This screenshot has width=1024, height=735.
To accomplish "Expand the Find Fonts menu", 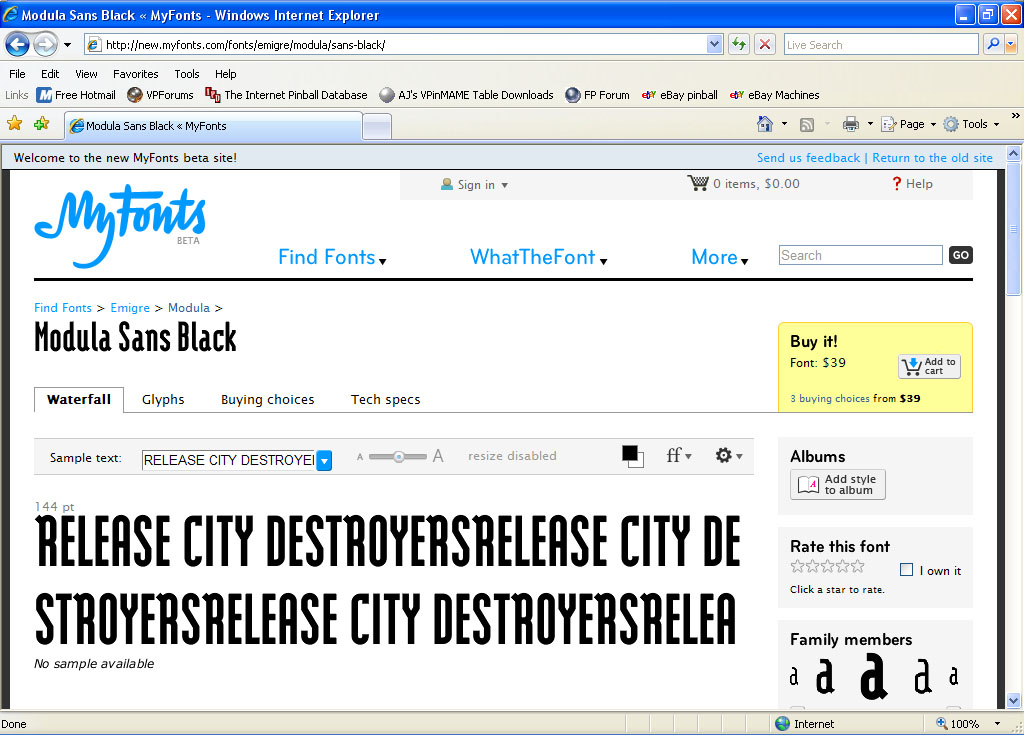I will pos(331,258).
